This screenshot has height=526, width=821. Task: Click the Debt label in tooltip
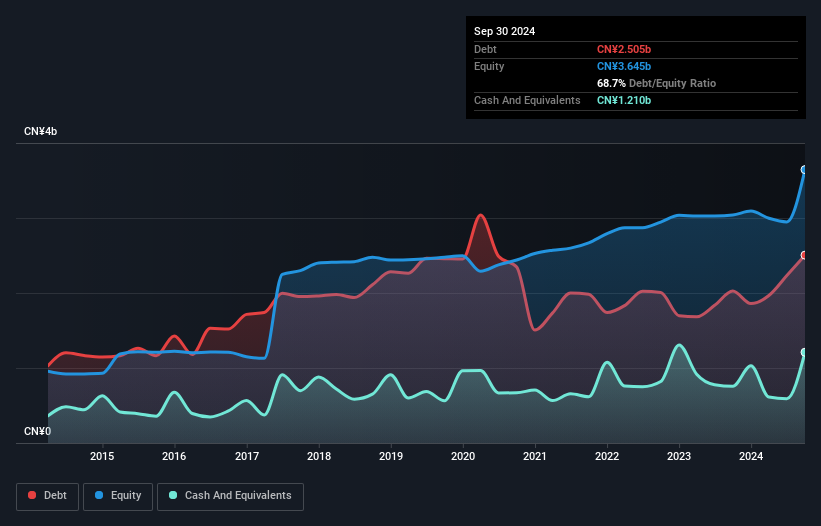pos(485,49)
